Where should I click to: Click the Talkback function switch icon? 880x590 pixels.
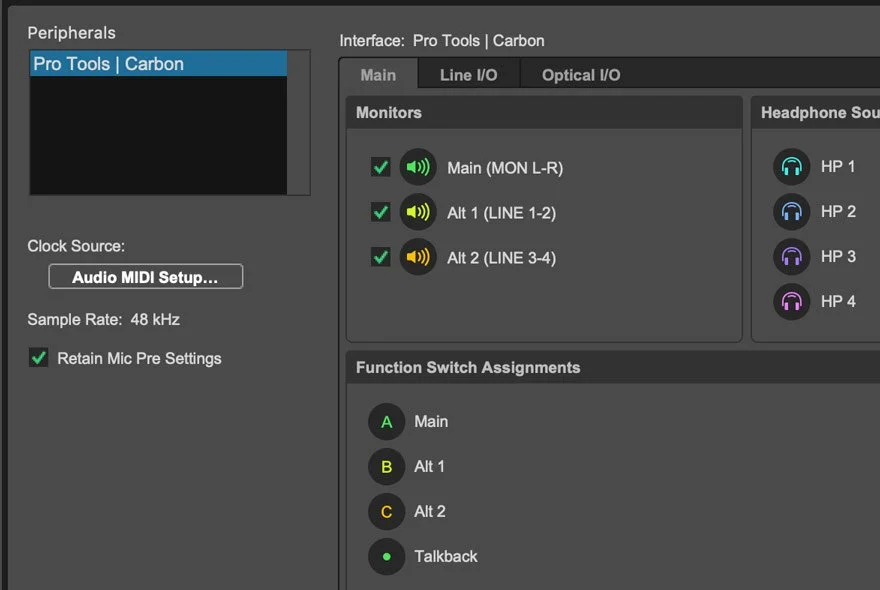coord(386,557)
